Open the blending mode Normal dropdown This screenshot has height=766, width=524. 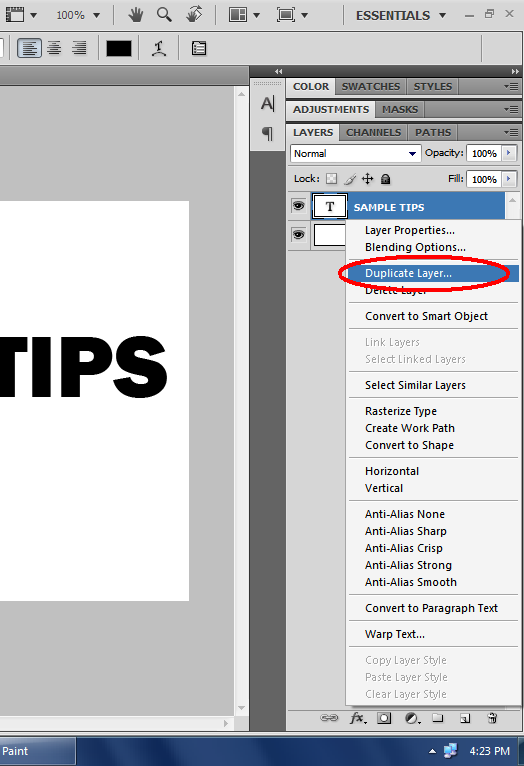pyautogui.click(x=356, y=153)
